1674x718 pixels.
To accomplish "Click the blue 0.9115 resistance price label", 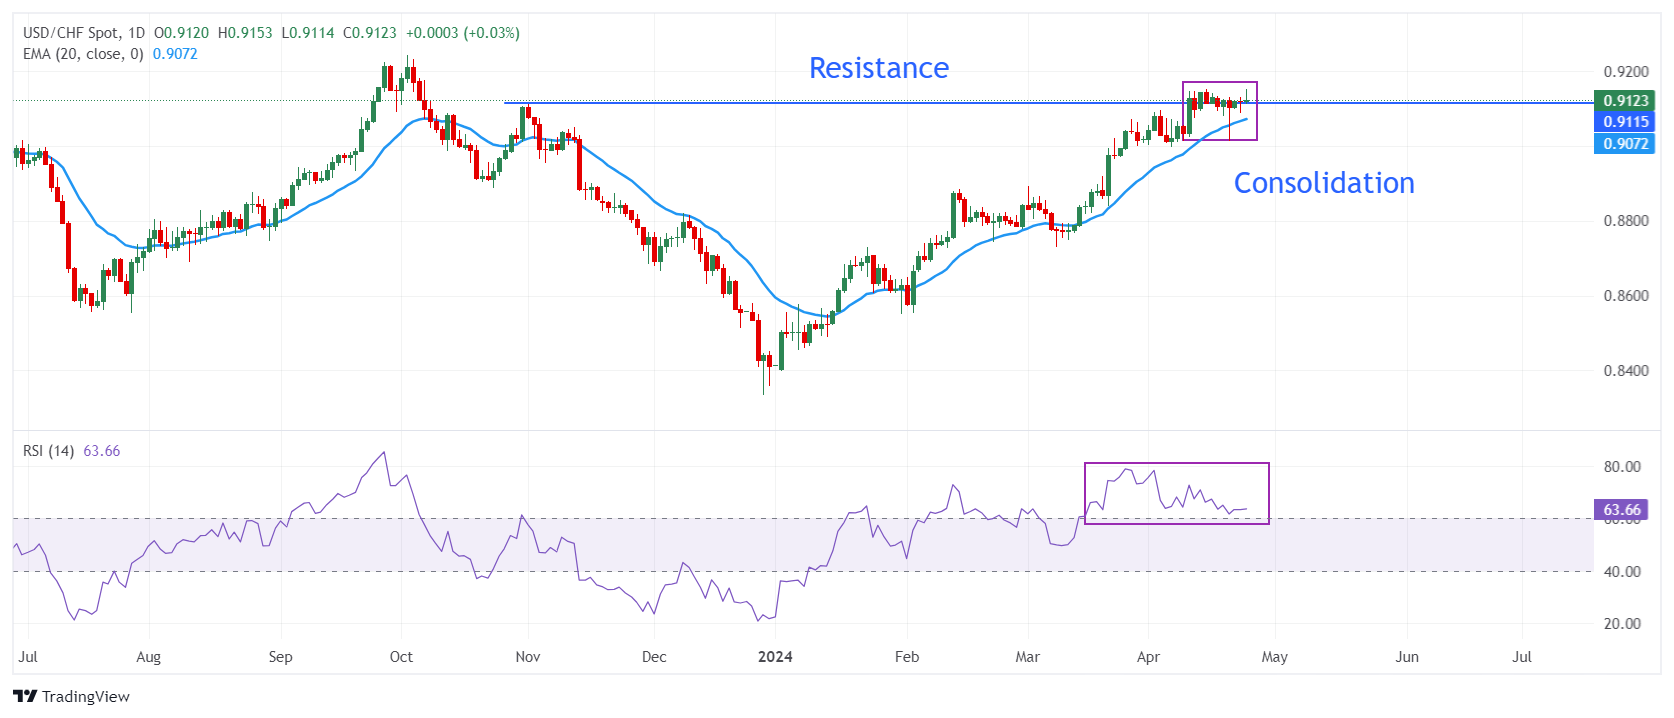I will pyautogui.click(x=1624, y=122).
